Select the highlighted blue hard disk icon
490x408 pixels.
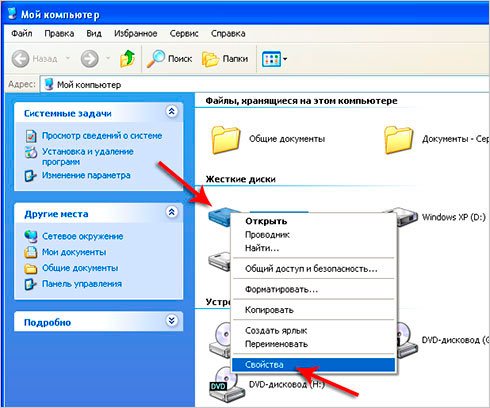220,216
